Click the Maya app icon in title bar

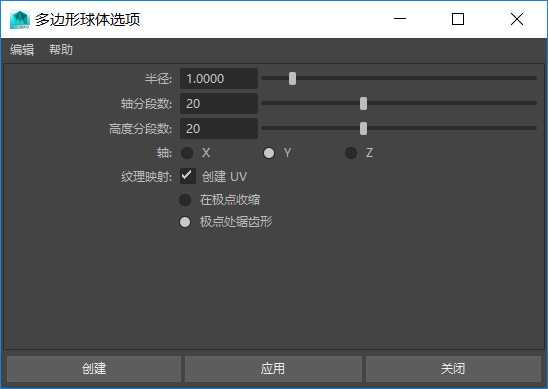click(x=20, y=20)
